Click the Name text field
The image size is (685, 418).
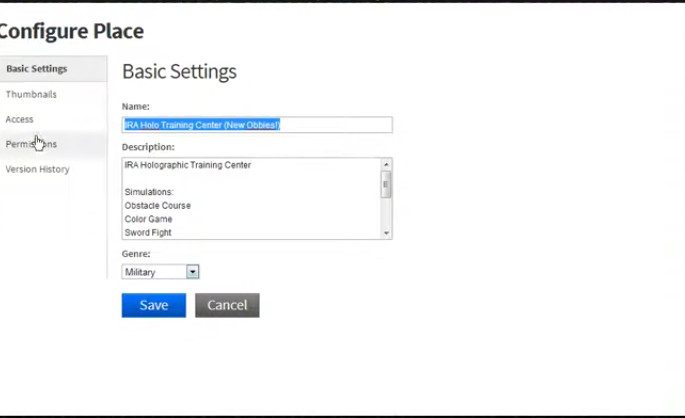click(256, 125)
